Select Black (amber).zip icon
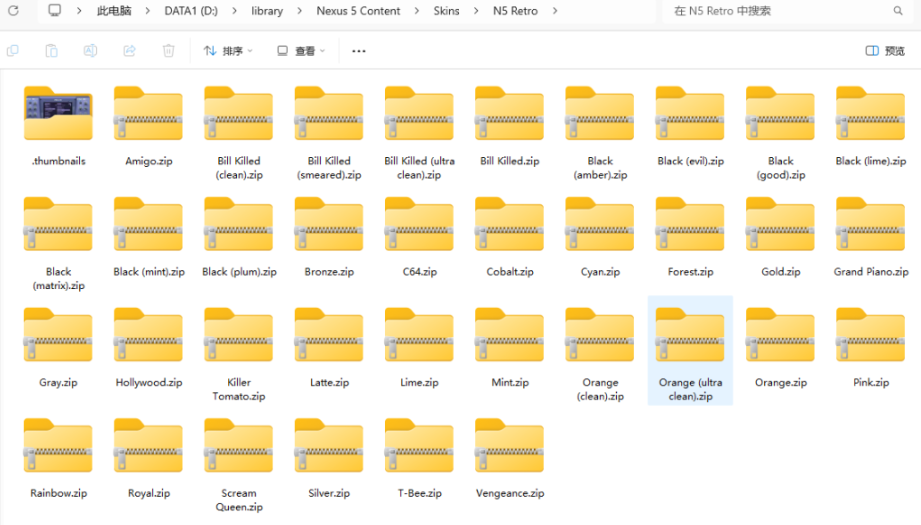This screenshot has width=921, height=525. point(600,113)
